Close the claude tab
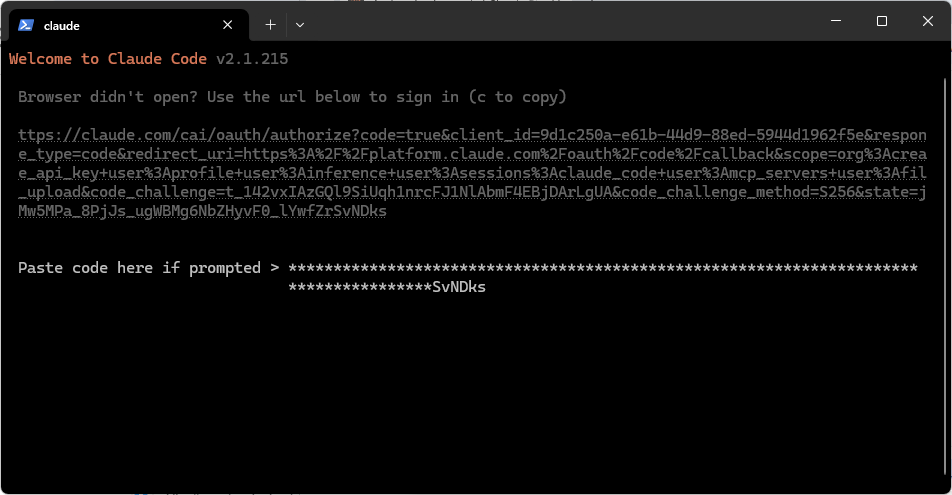 click(228, 25)
